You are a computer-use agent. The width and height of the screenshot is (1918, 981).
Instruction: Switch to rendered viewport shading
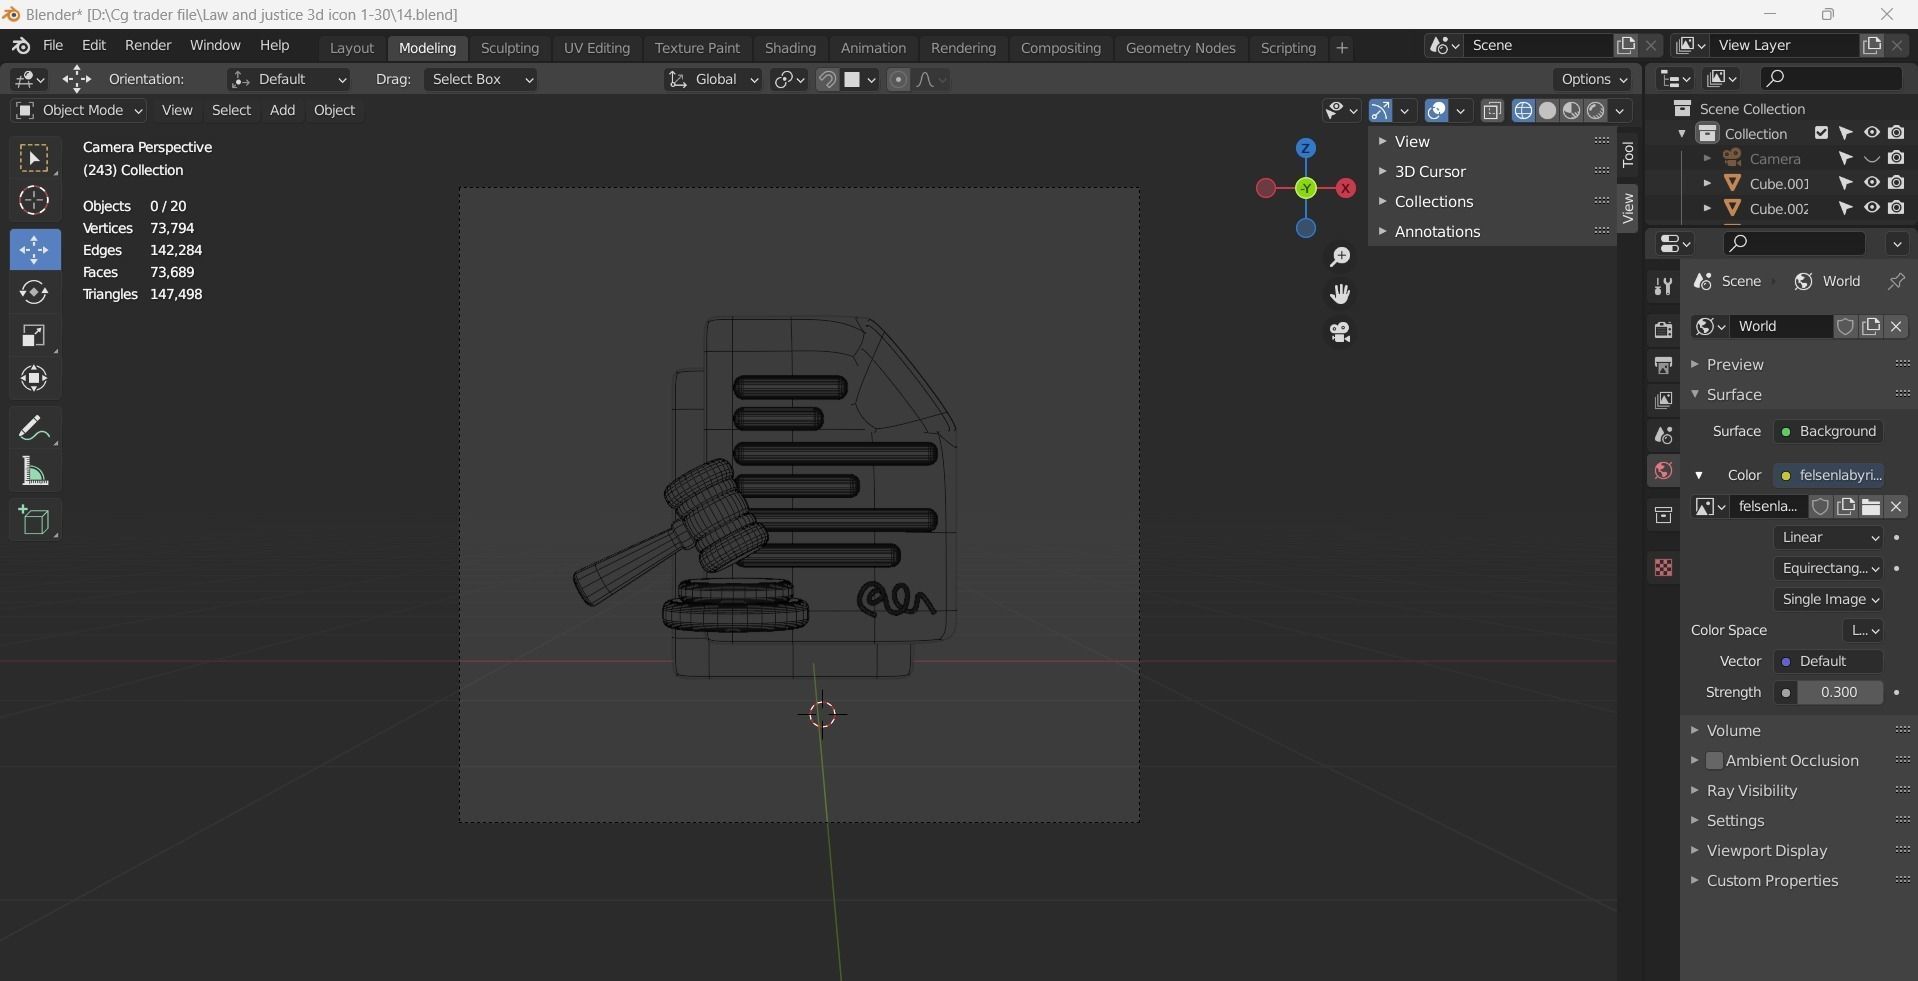pos(1596,111)
